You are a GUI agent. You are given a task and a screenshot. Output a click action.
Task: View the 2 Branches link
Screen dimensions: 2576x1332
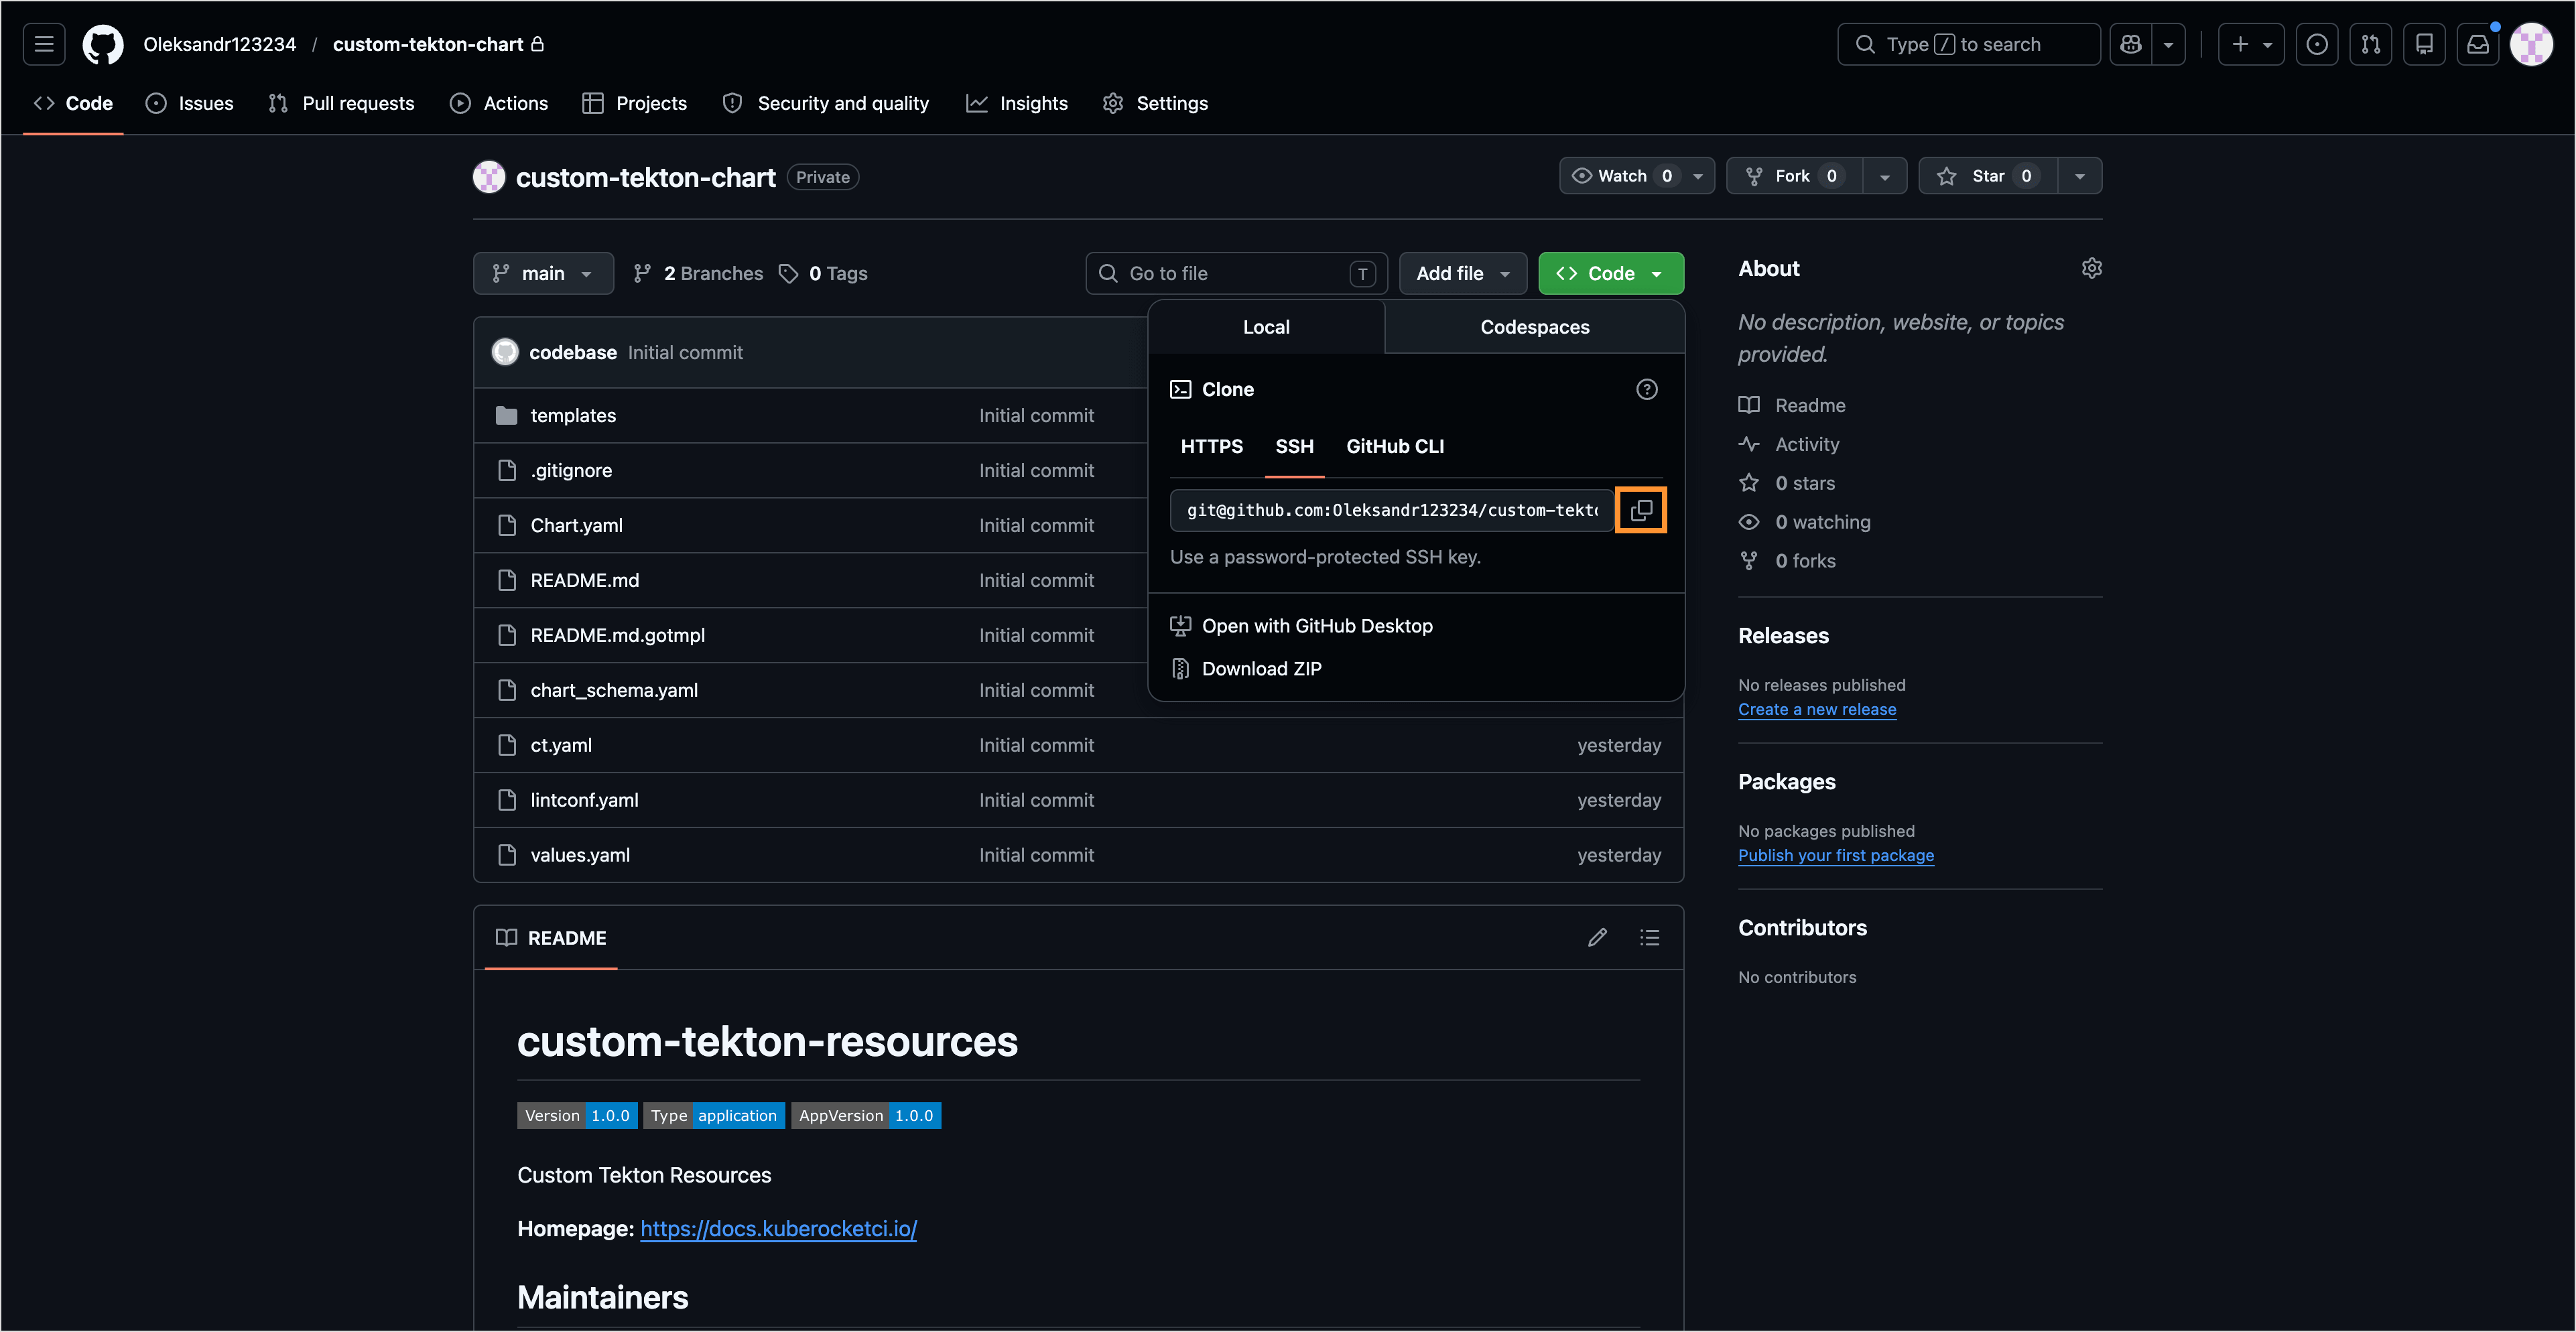point(698,273)
